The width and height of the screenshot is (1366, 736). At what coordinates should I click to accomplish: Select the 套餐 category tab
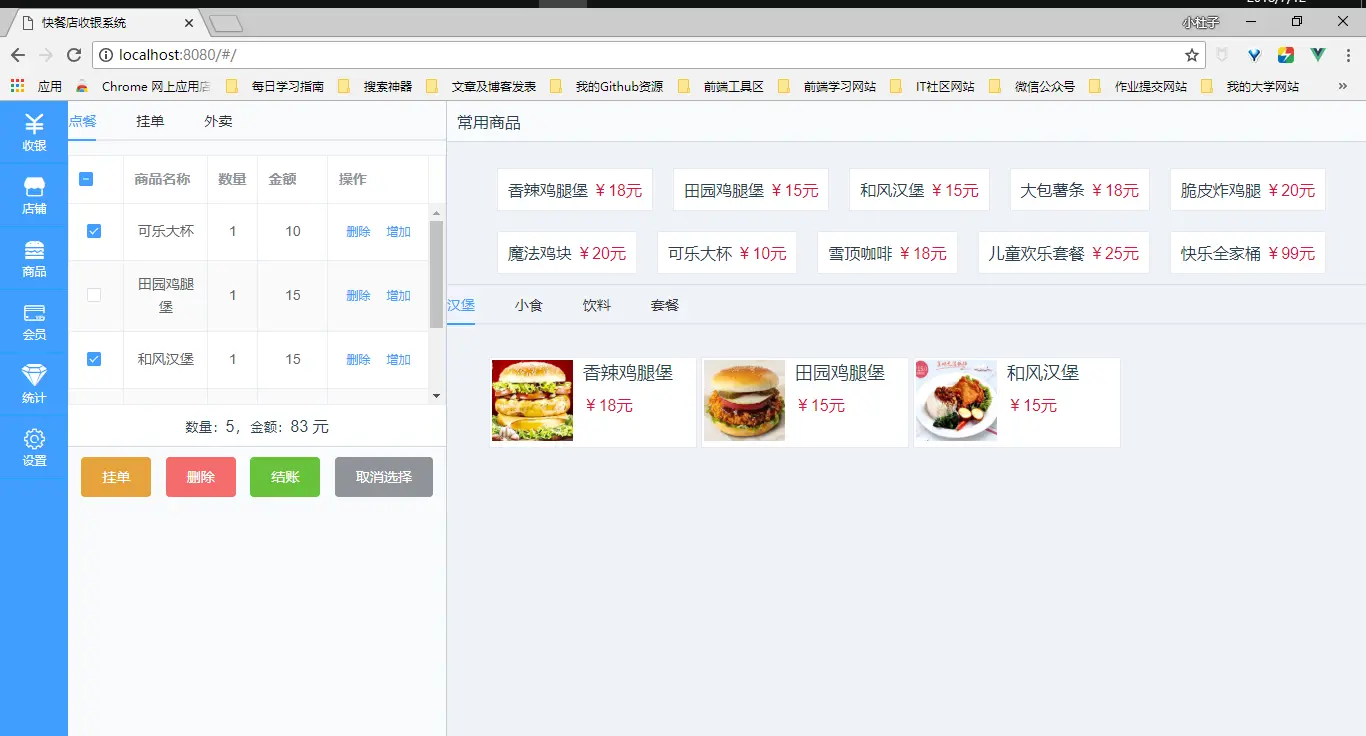[x=665, y=305]
